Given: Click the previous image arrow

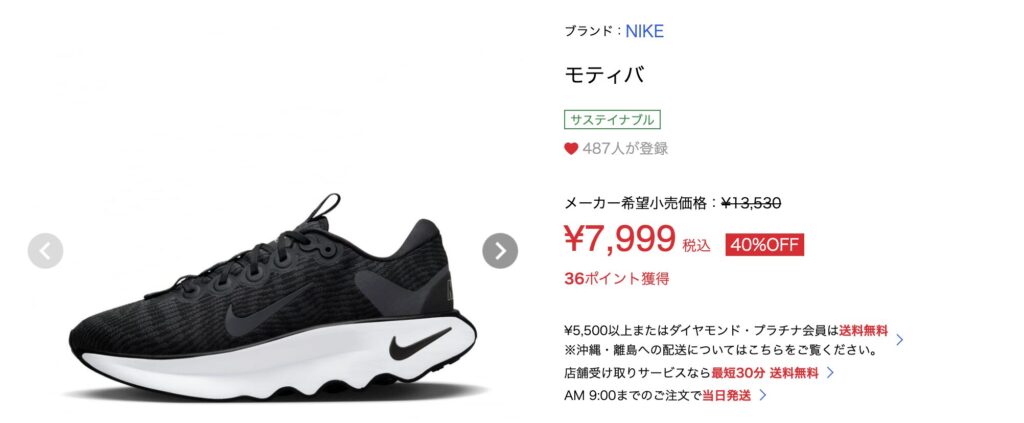Looking at the screenshot, I should click(45, 251).
